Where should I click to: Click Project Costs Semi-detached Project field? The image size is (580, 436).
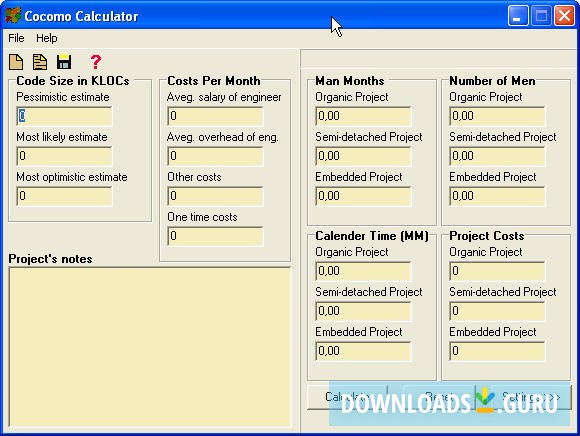(x=497, y=311)
